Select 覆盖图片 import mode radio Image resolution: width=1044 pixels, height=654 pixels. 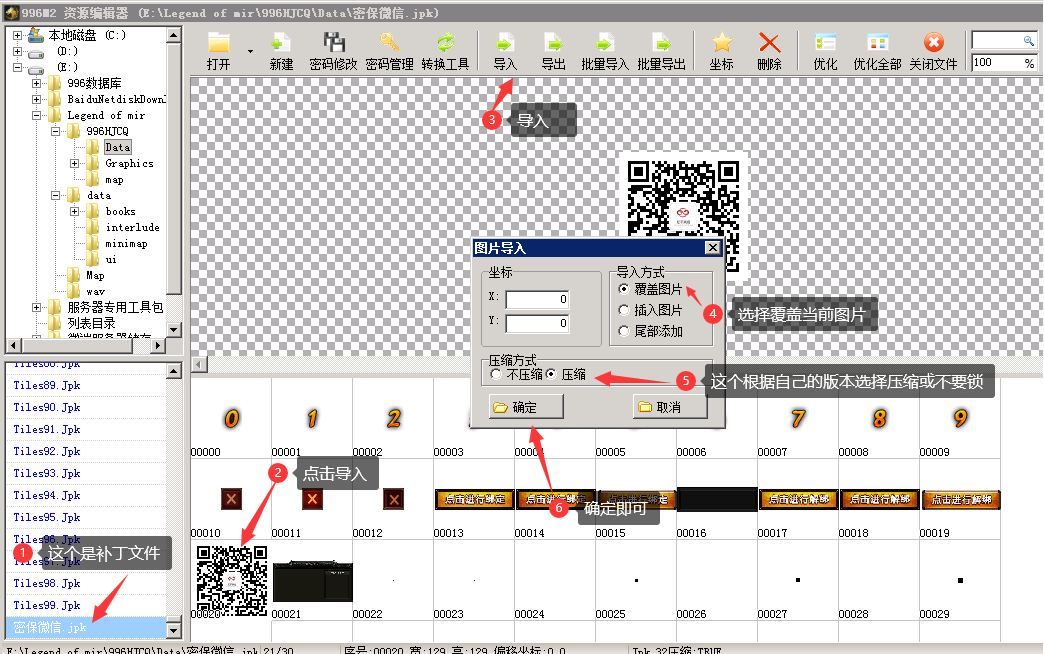click(623, 289)
